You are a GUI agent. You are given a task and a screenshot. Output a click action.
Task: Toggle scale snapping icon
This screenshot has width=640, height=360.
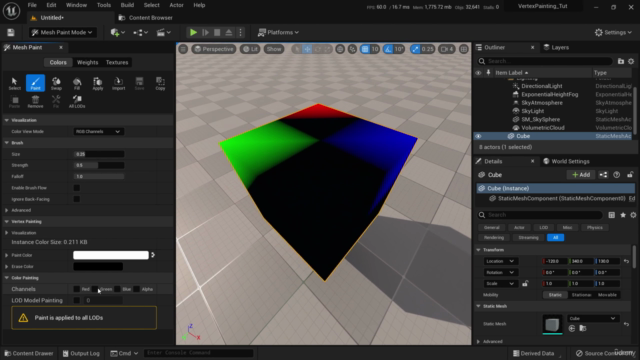415,49
